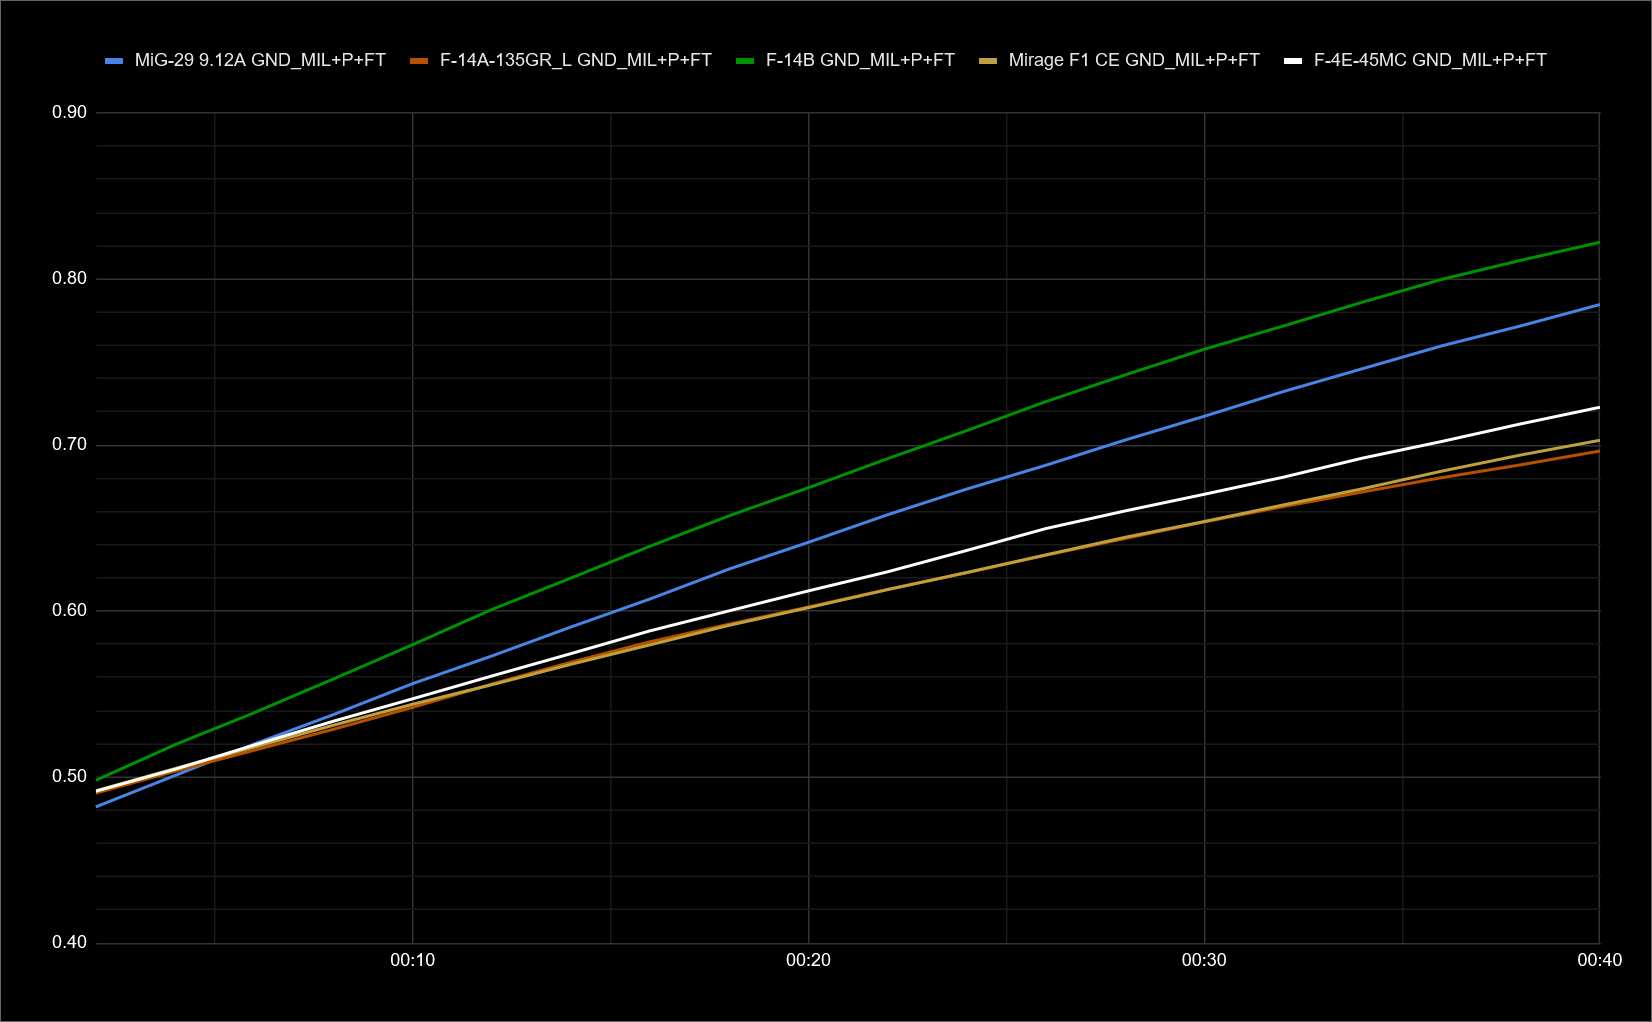Select the F-4E-45MC GND_MIL+P+FT legend text
Viewport: 1652px width, 1022px height.
1429,60
